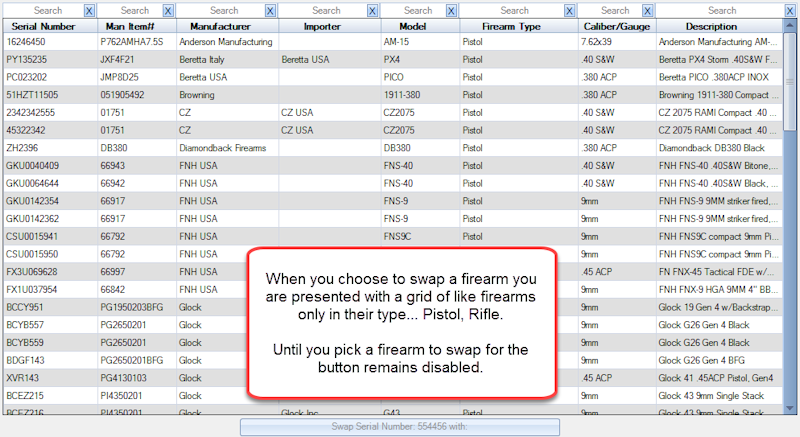The width and height of the screenshot is (800, 437).
Task: Clear the Firearm Type search filter
Action: (570, 11)
